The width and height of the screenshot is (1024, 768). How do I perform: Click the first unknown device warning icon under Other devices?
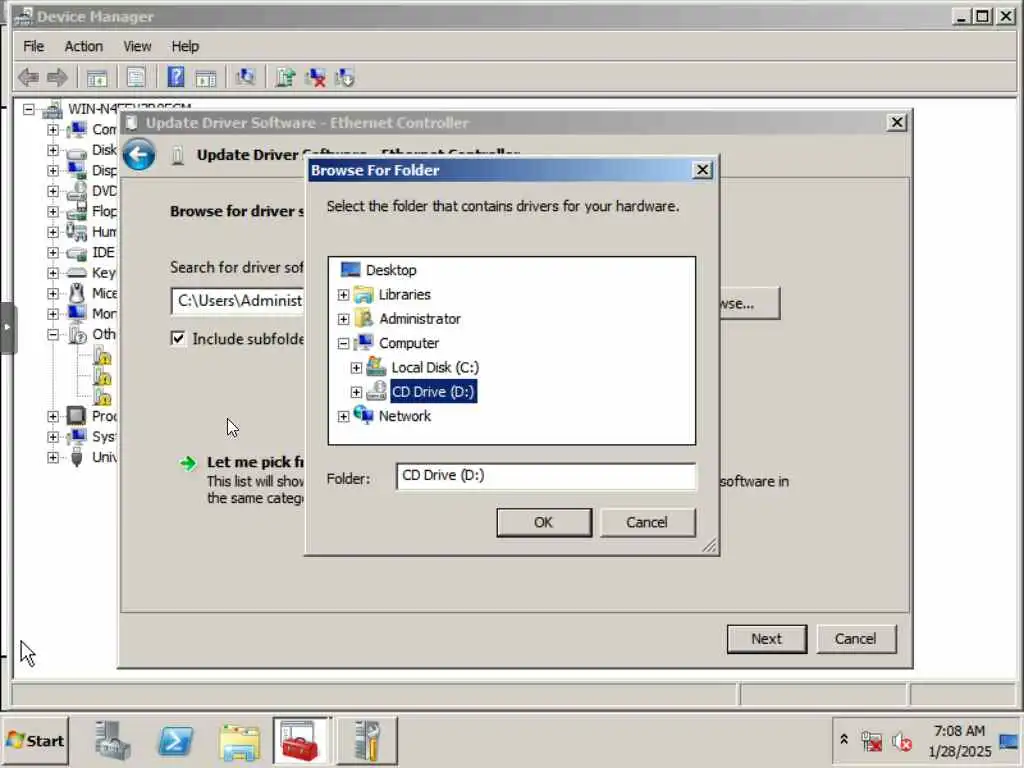point(102,356)
